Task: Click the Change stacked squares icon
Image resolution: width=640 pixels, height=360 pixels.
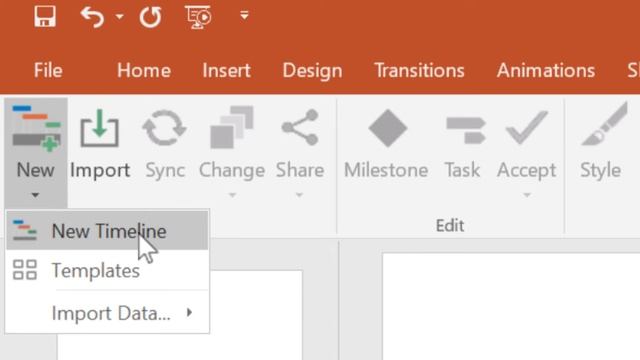Action: pyautogui.click(x=232, y=127)
